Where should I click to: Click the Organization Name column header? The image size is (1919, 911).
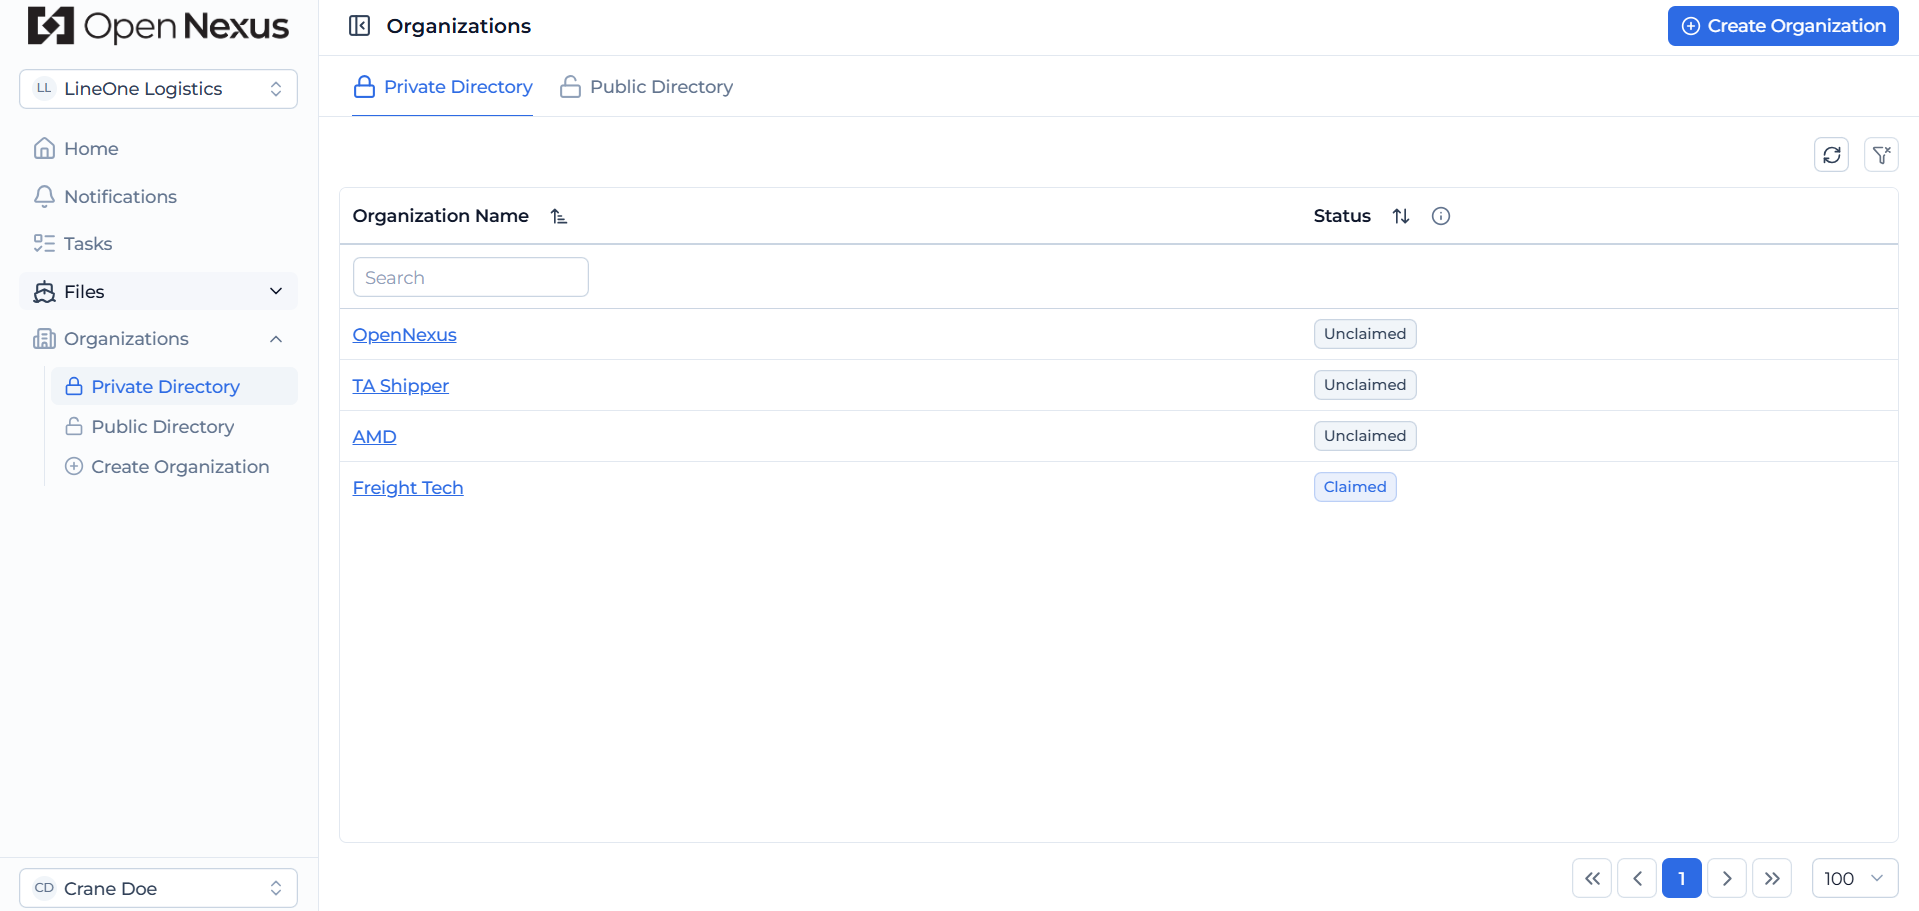point(440,216)
